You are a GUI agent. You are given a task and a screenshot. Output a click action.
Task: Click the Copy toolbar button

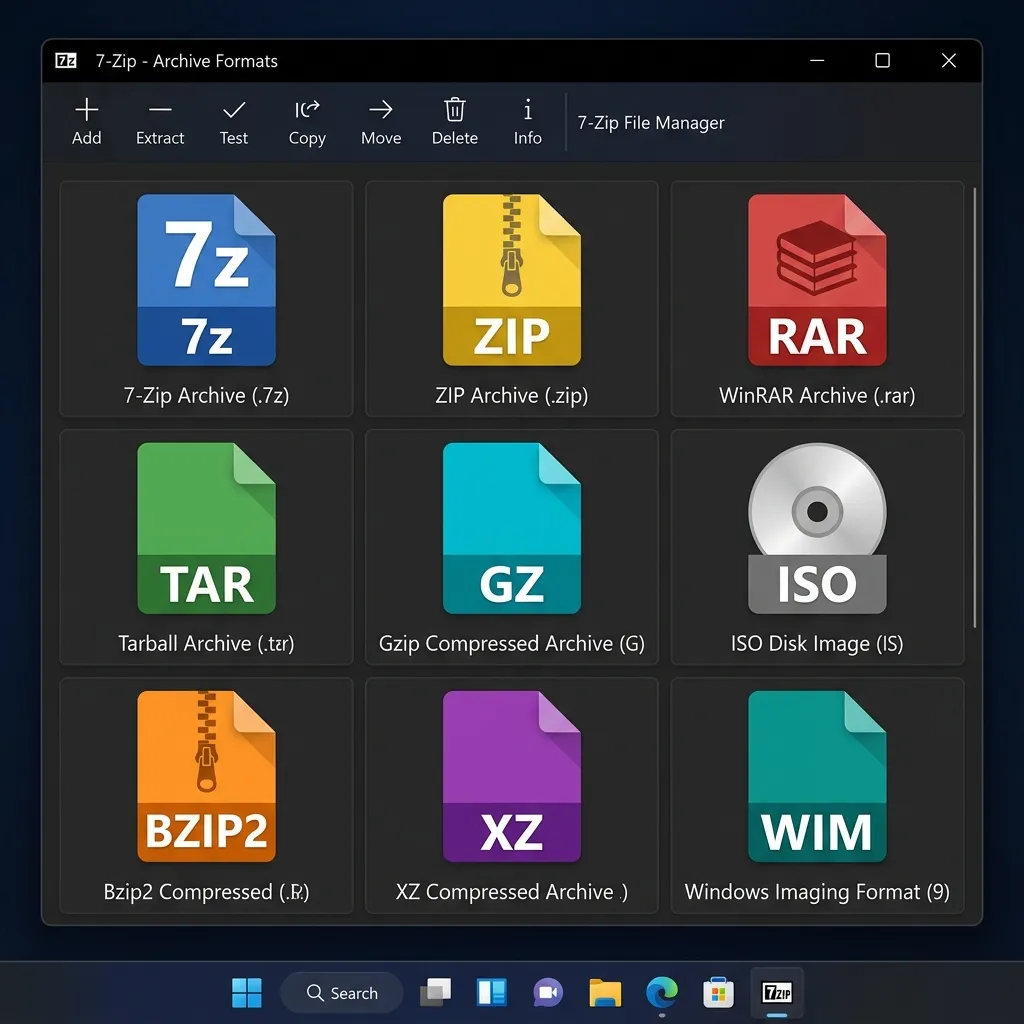307,122
